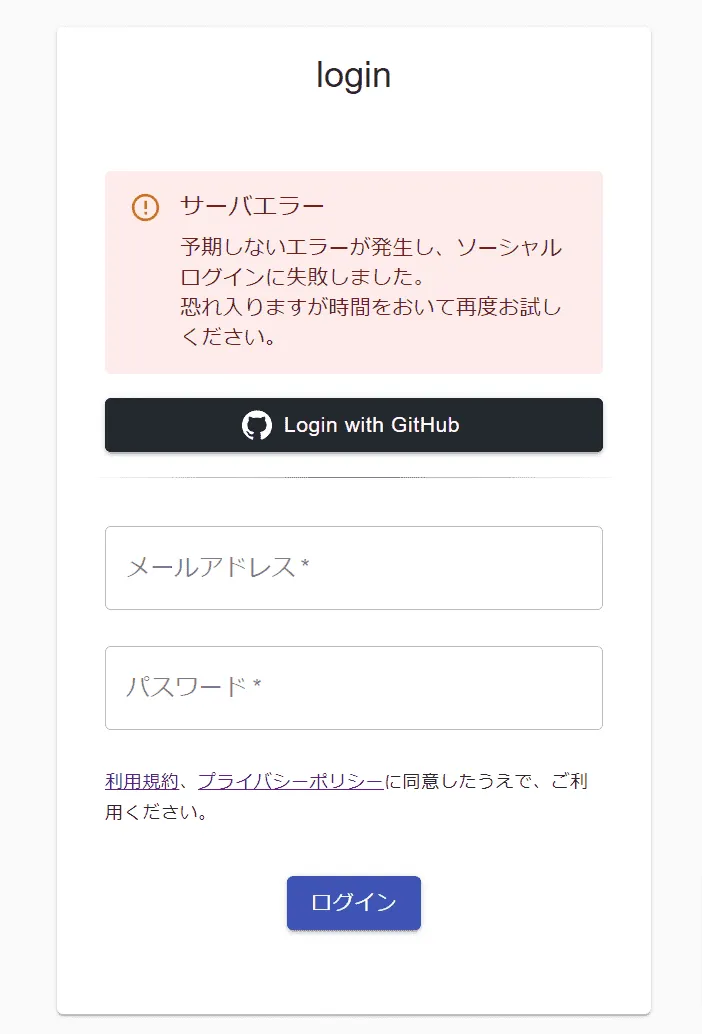702x1034 pixels.
Task: Select the circled exclamation mark beside サーバエラー
Action: (x=145, y=206)
